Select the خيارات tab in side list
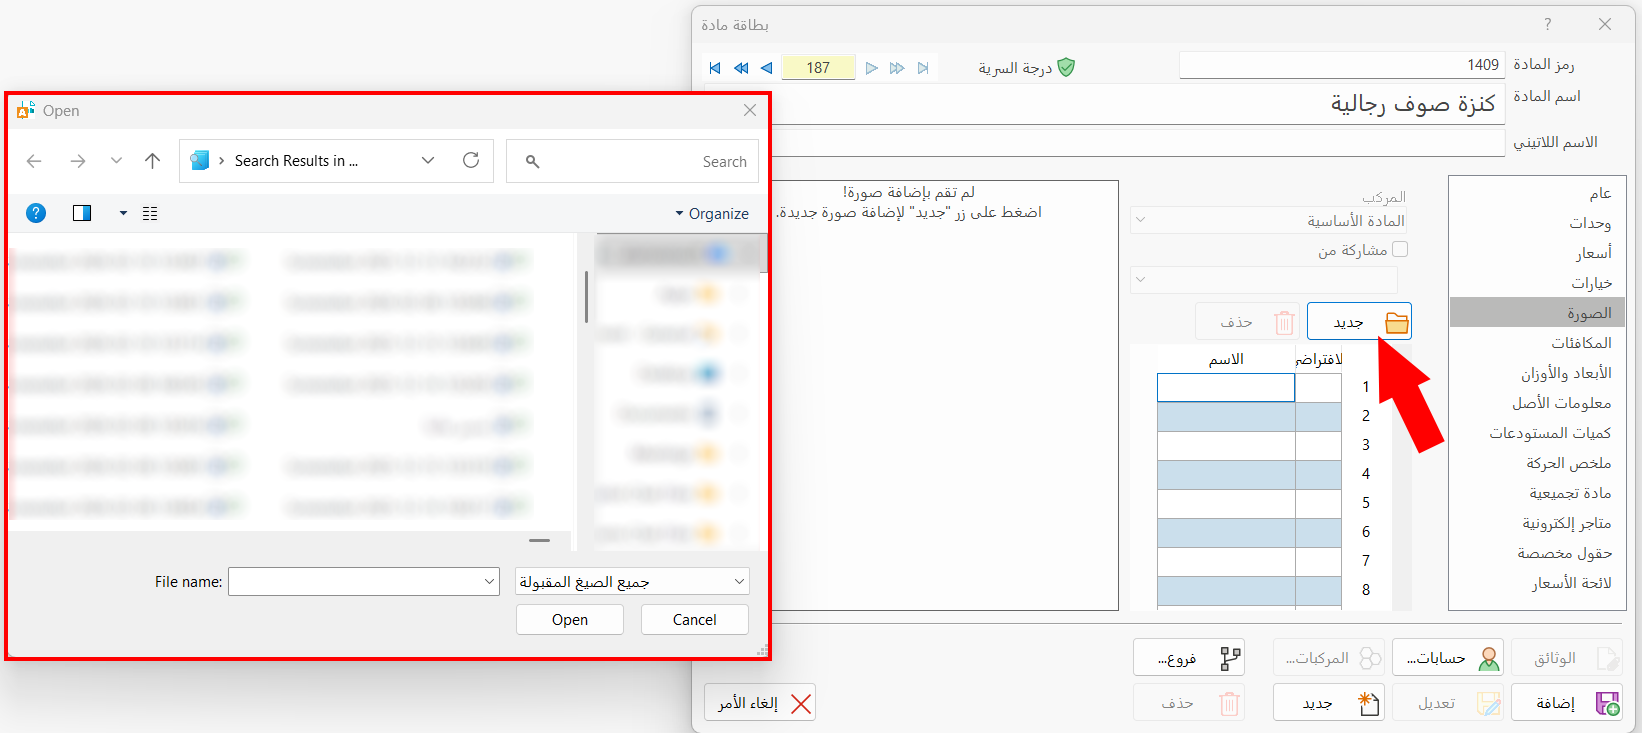 coord(1537,283)
